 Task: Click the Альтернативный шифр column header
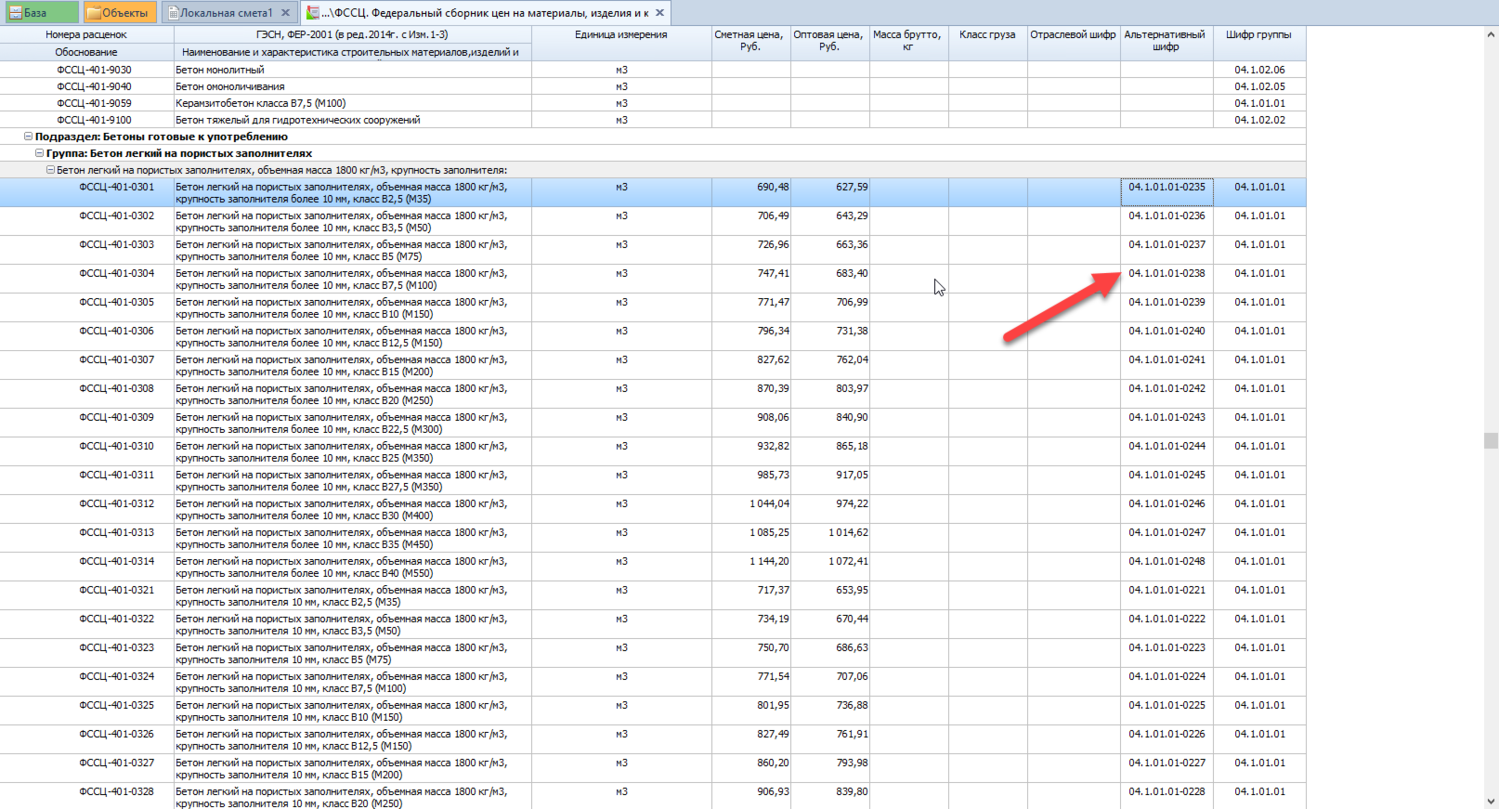point(1166,41)
